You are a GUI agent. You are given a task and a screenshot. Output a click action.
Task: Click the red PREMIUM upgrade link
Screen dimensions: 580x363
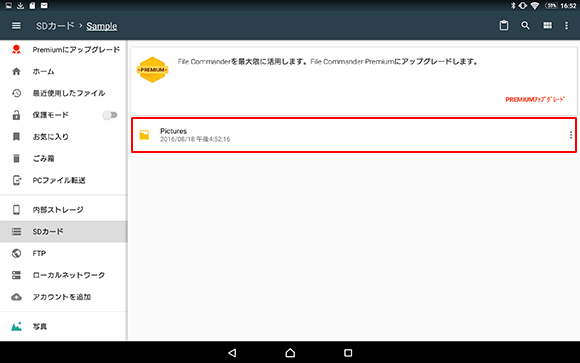pyautogui.click(x=535, y=100)
